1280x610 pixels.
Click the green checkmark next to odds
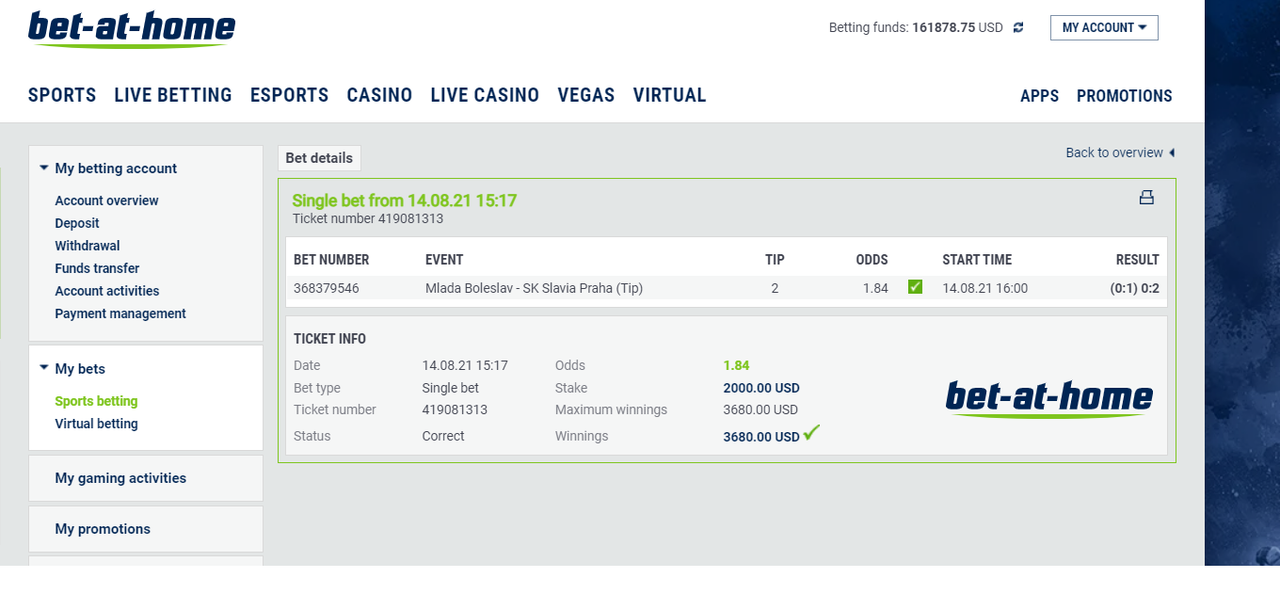tap(915, 287)
